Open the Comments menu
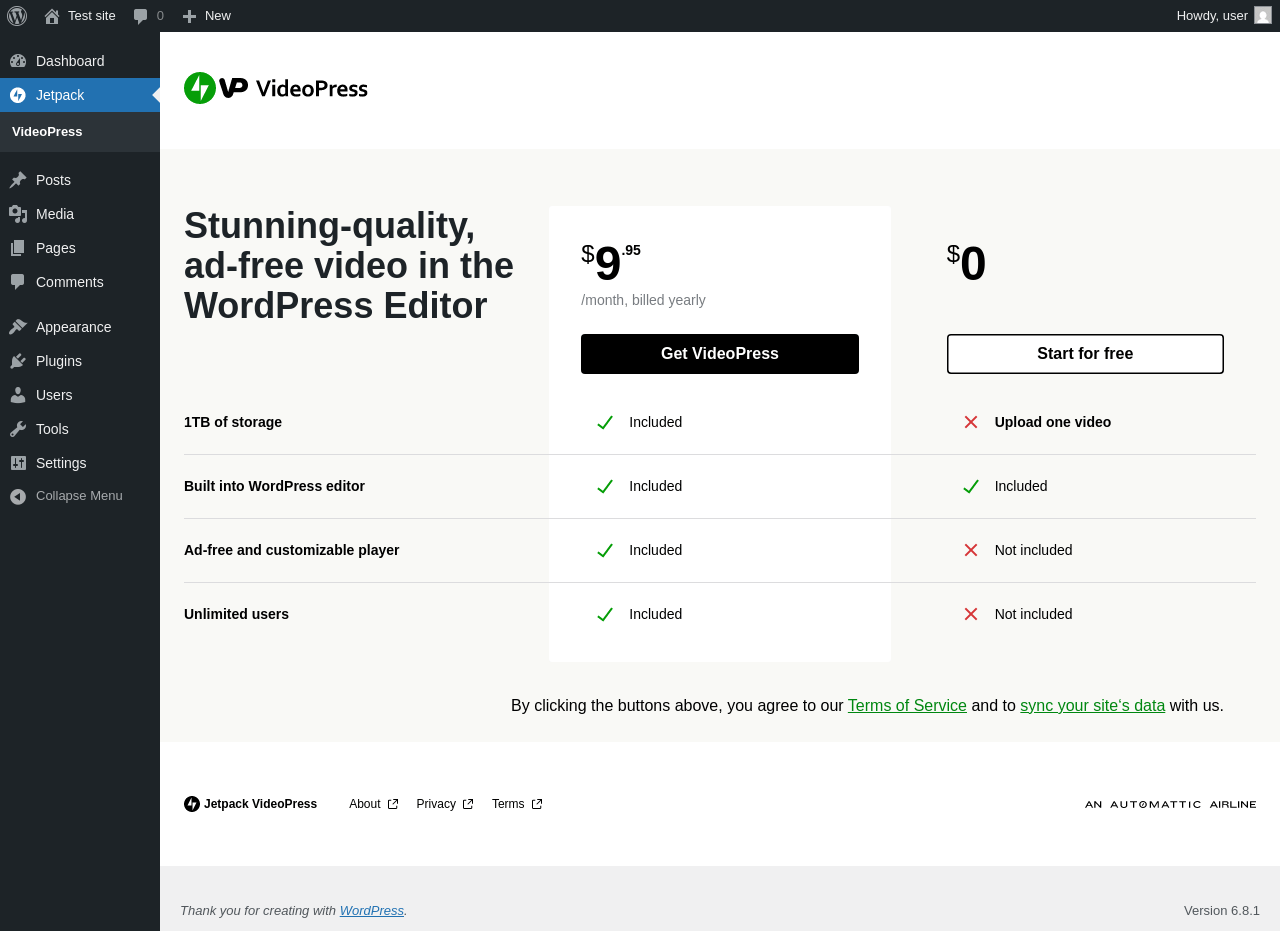The image size is (1280, 931). coord(80,282)
